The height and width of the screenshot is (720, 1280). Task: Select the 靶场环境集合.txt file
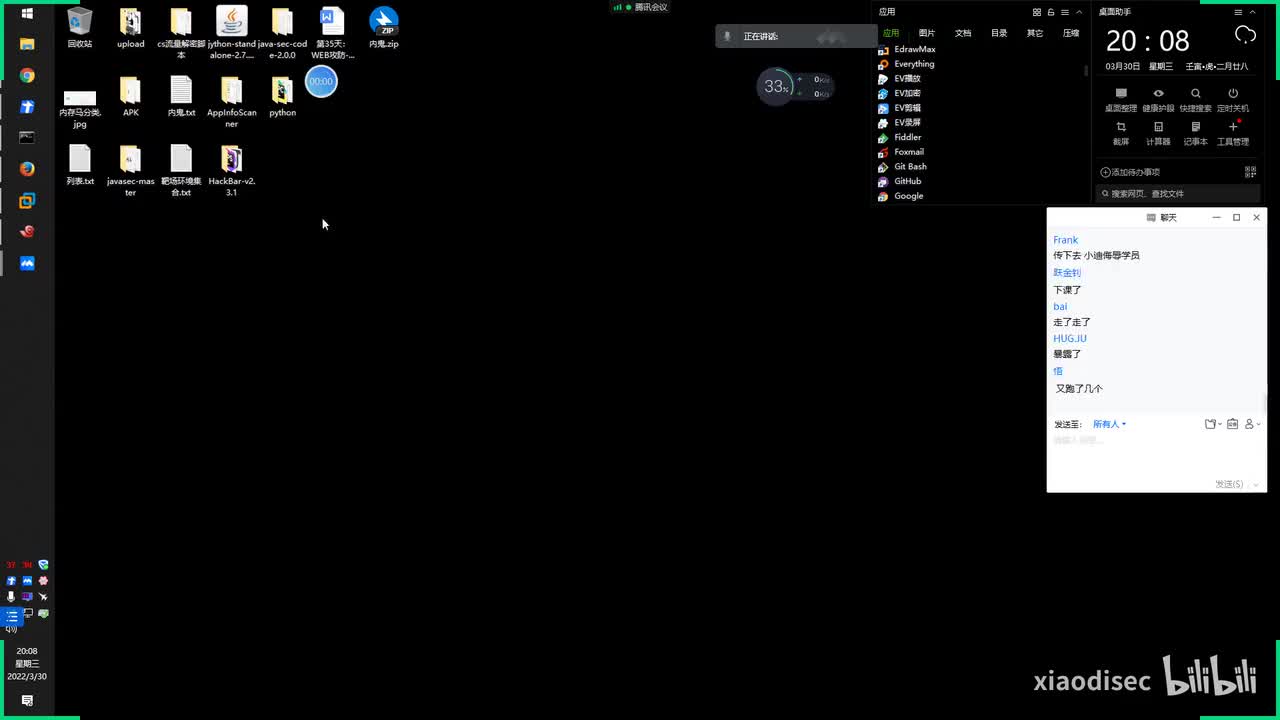[x=181, y=171]
